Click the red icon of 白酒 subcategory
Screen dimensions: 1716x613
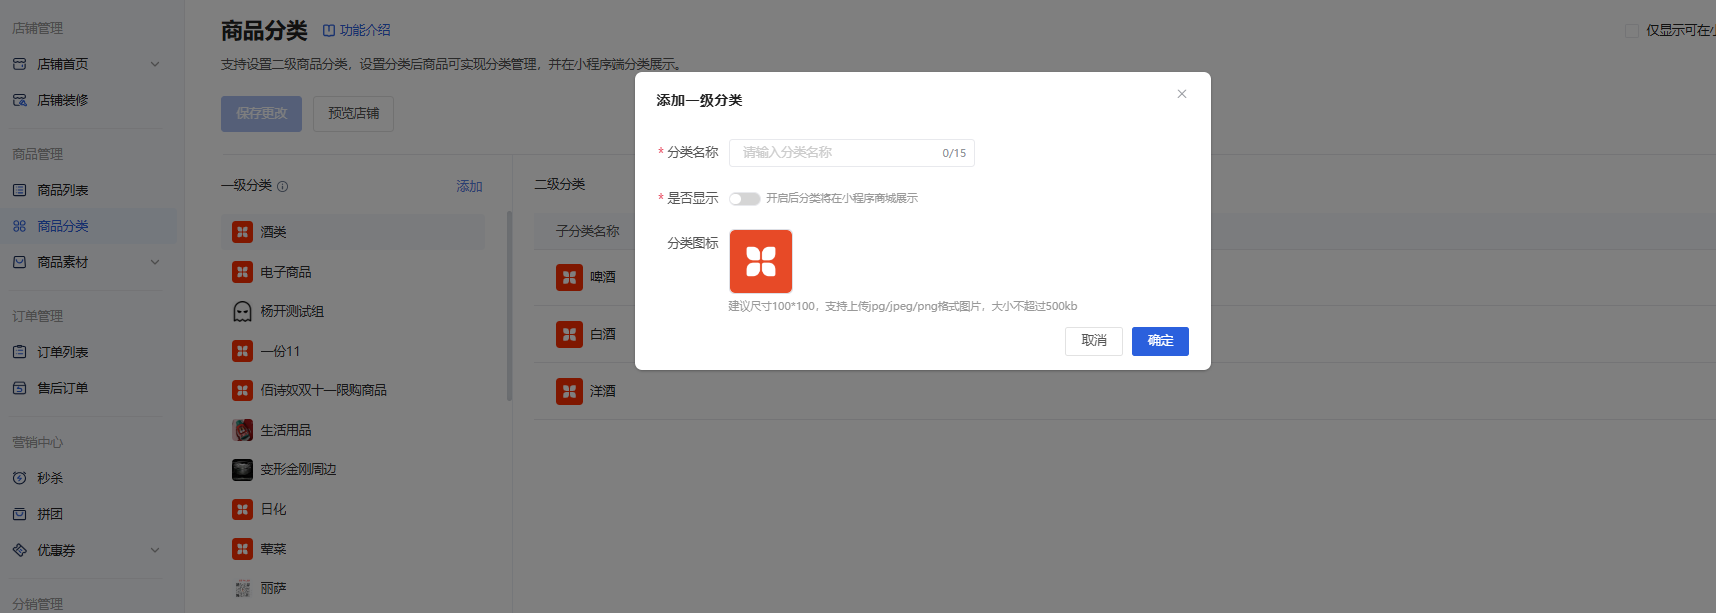(569, 334)
